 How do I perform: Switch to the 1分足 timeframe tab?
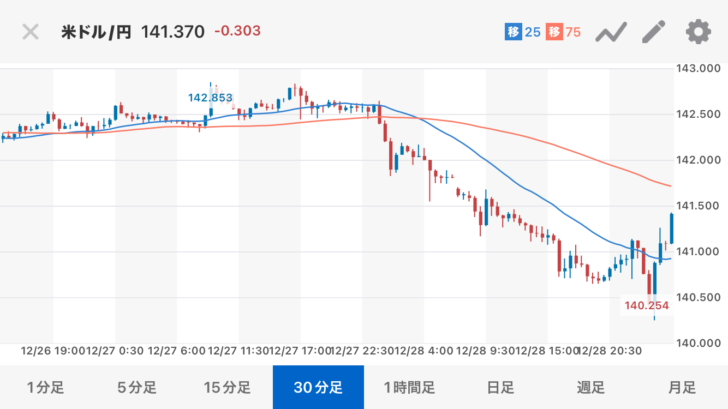(x=45, y=387)
